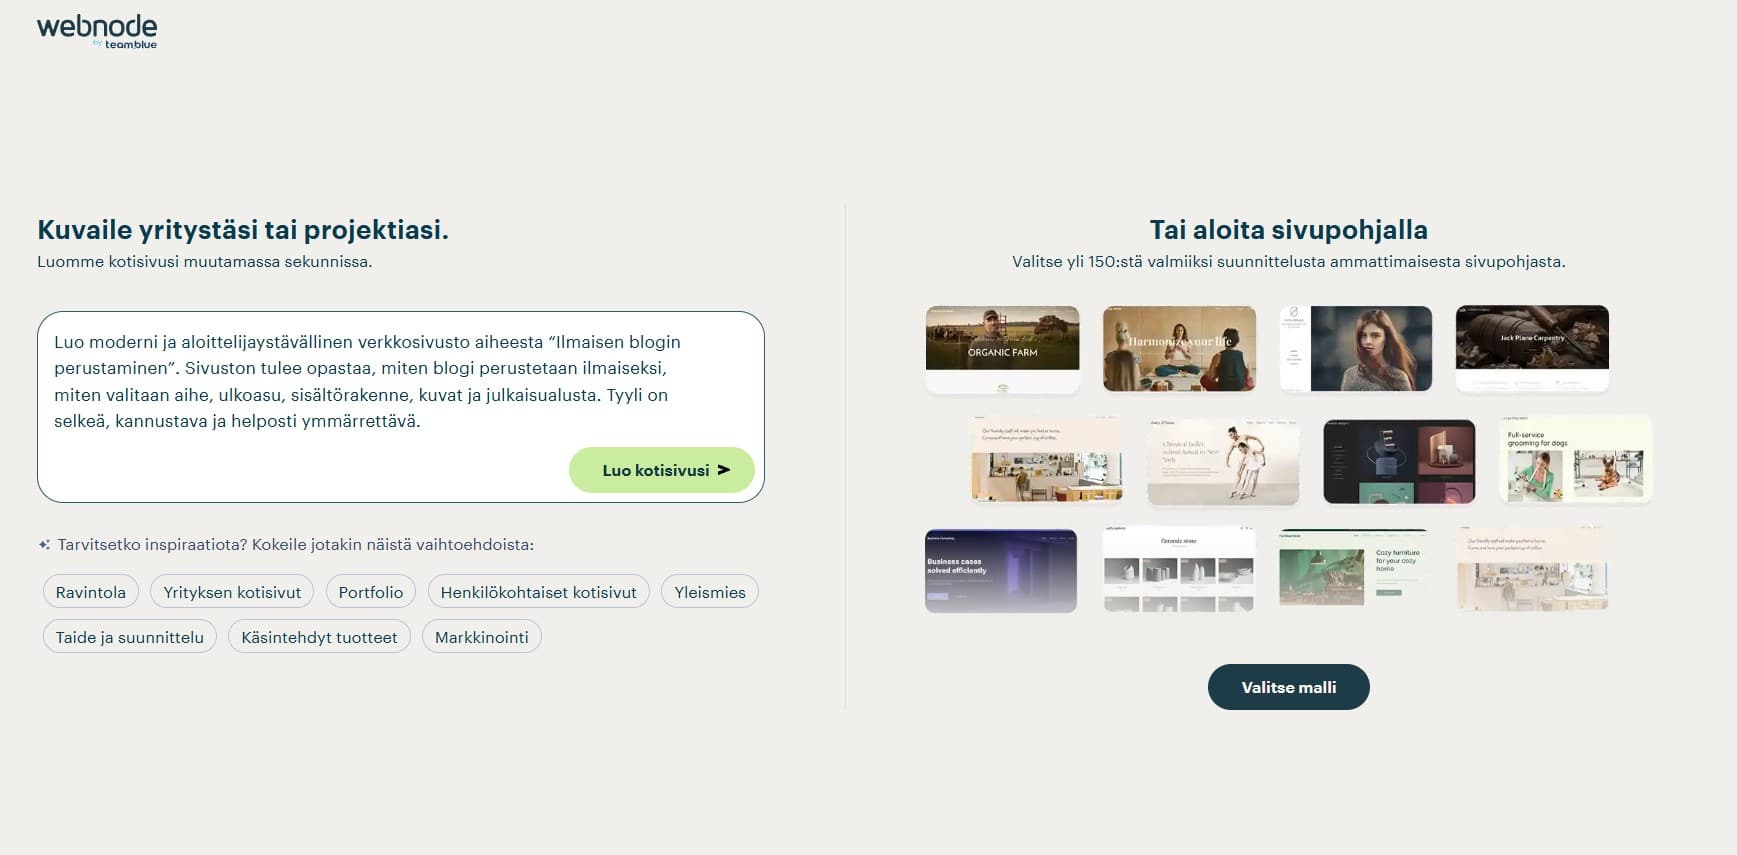Click the Webnode logo
1737x855 pixels.
97,31
